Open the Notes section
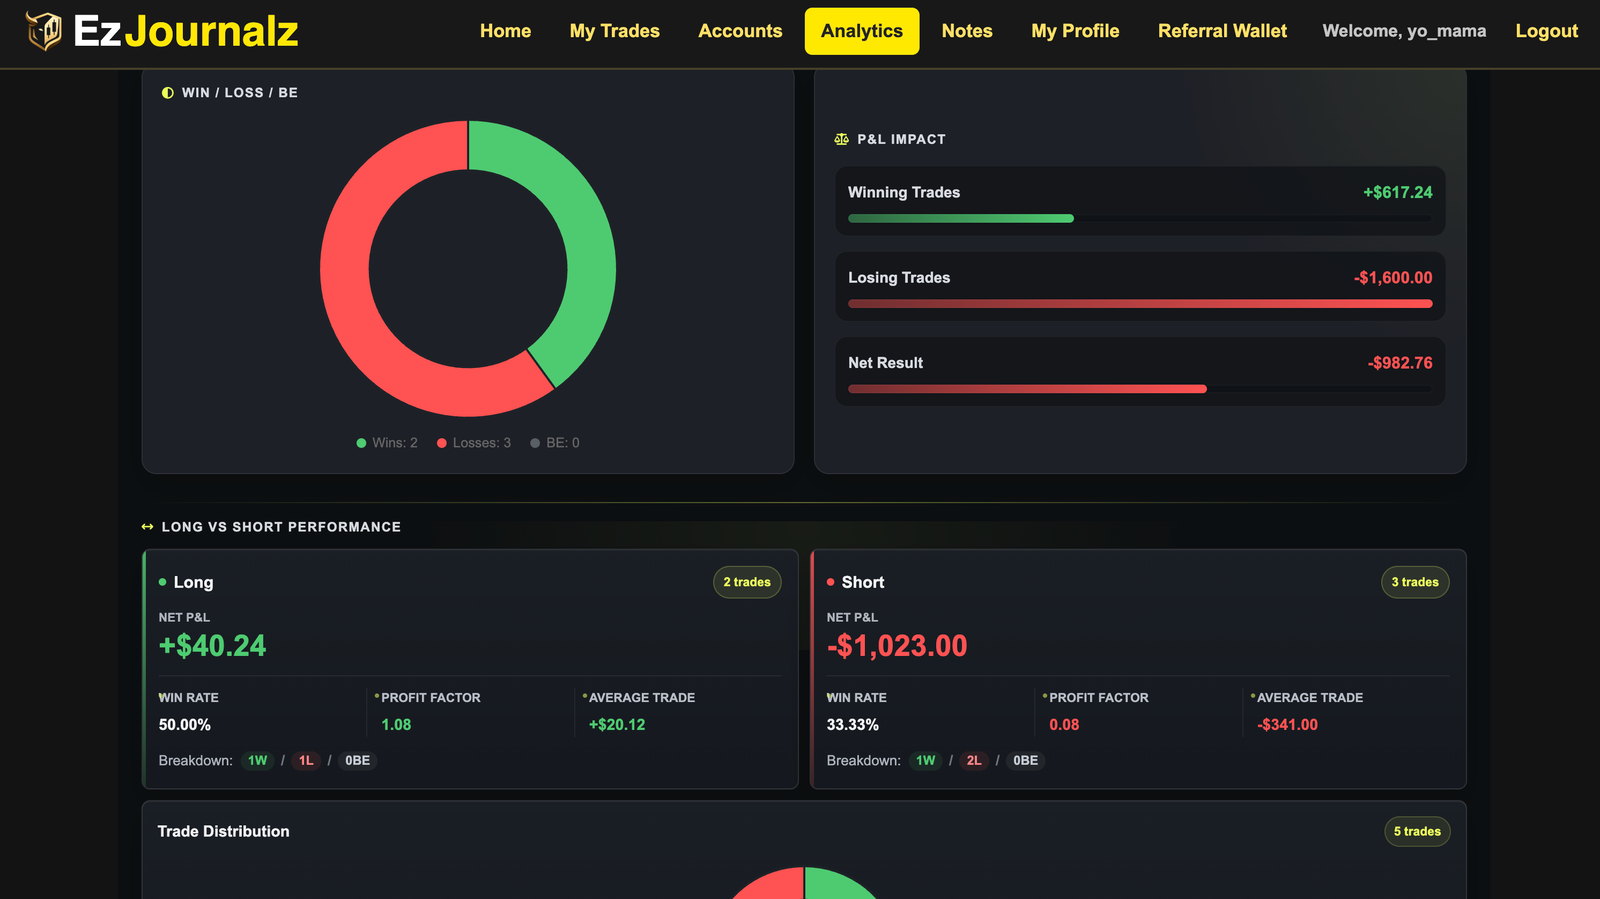The width and height of the screenshot is (1600, 899). (967, 31)
